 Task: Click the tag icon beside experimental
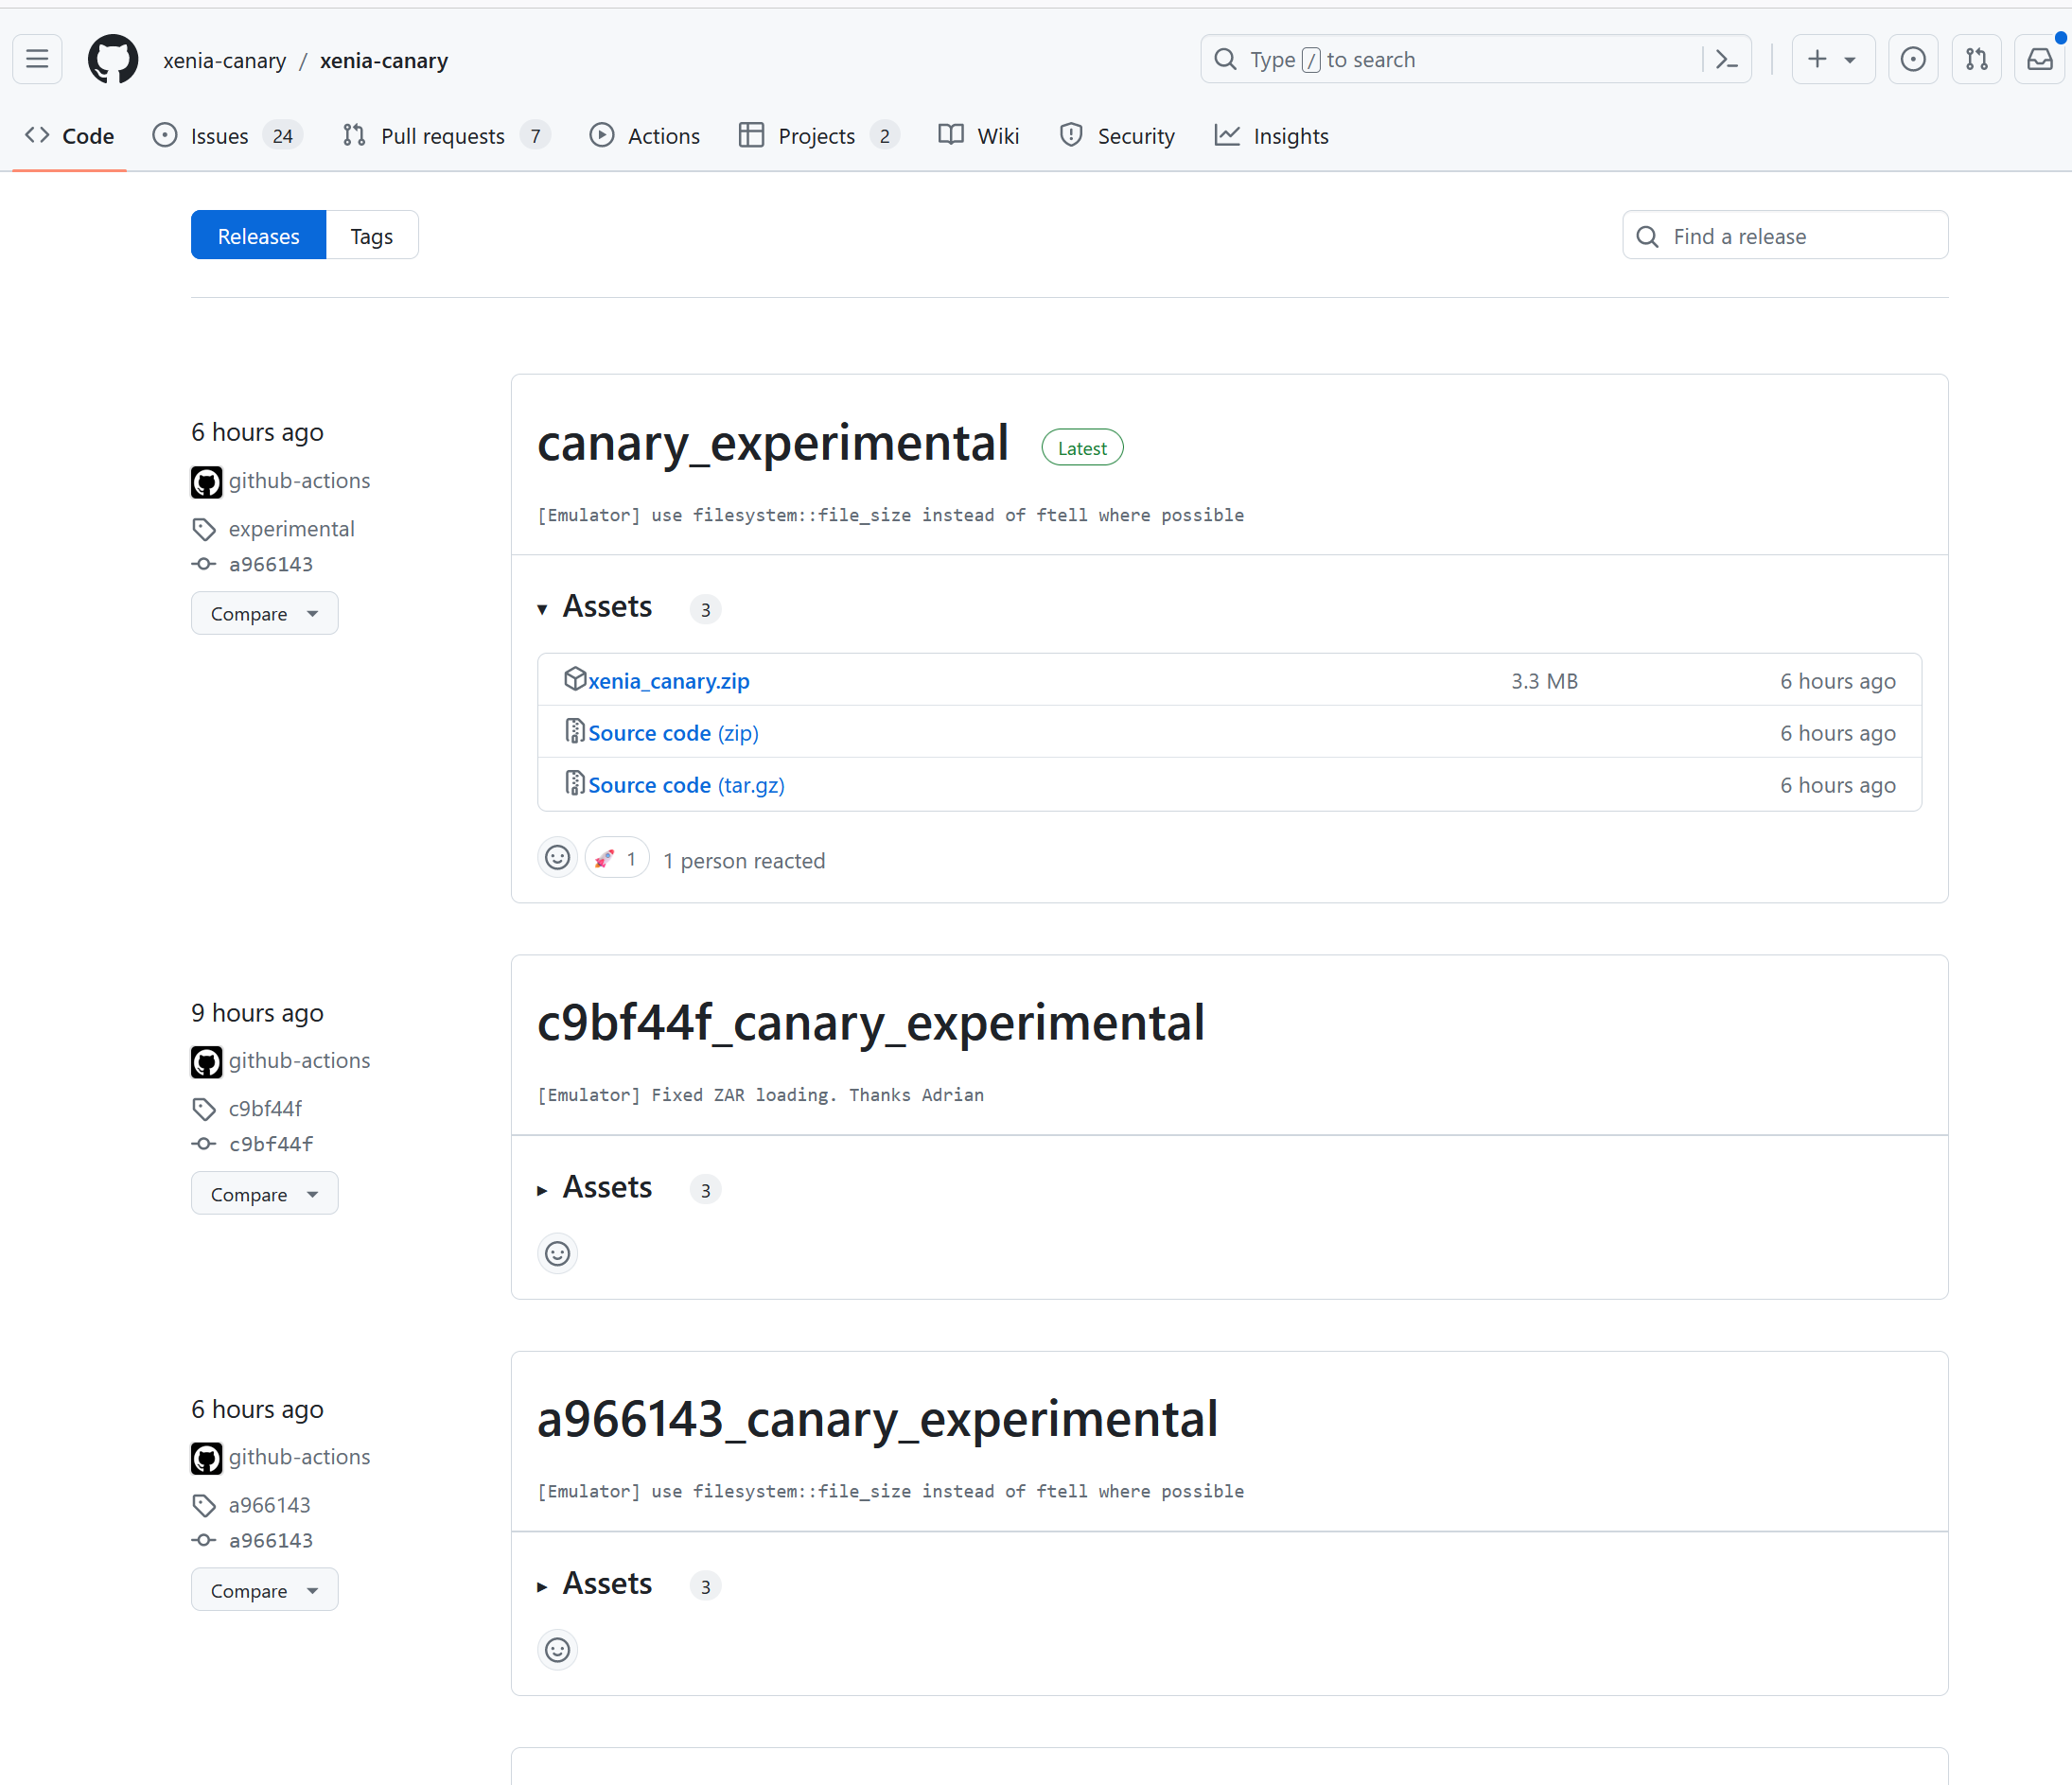(x=204, y=529)
